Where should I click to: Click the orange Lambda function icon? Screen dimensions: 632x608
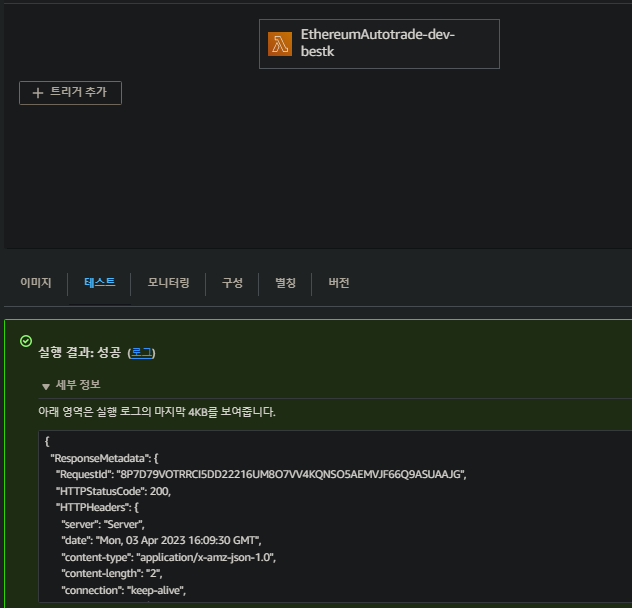pyautogui.click(x=280, y=44)
